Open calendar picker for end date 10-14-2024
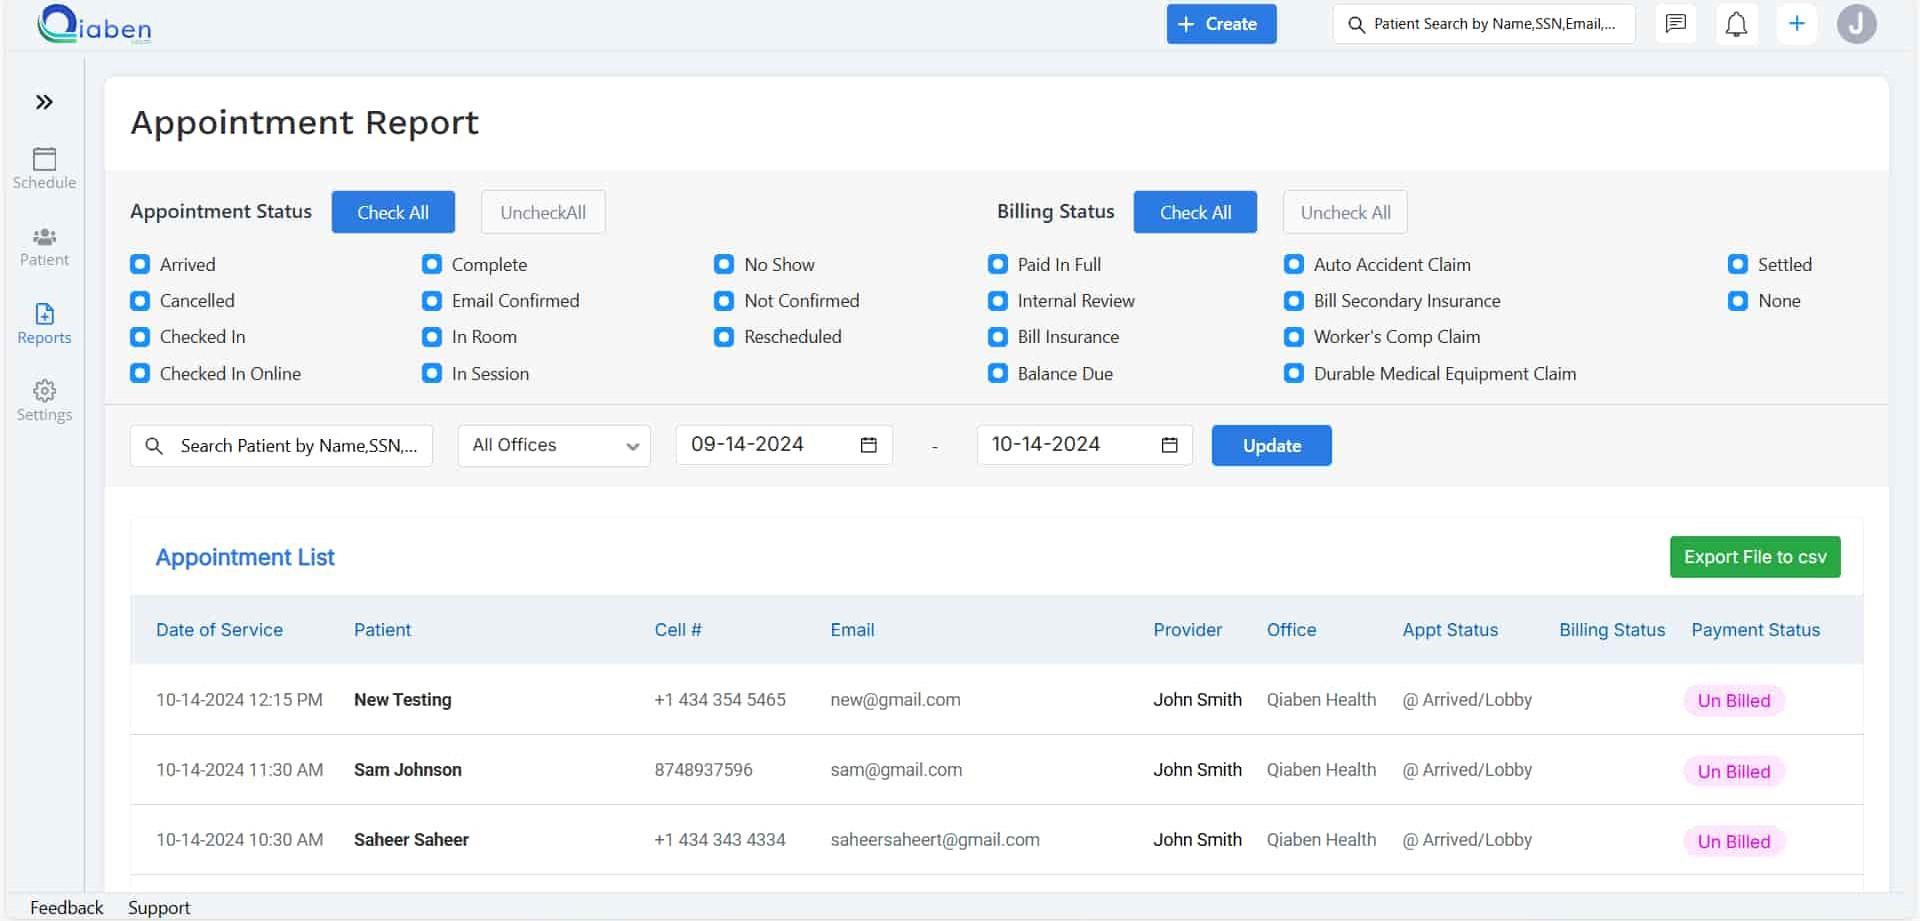 1169,445
